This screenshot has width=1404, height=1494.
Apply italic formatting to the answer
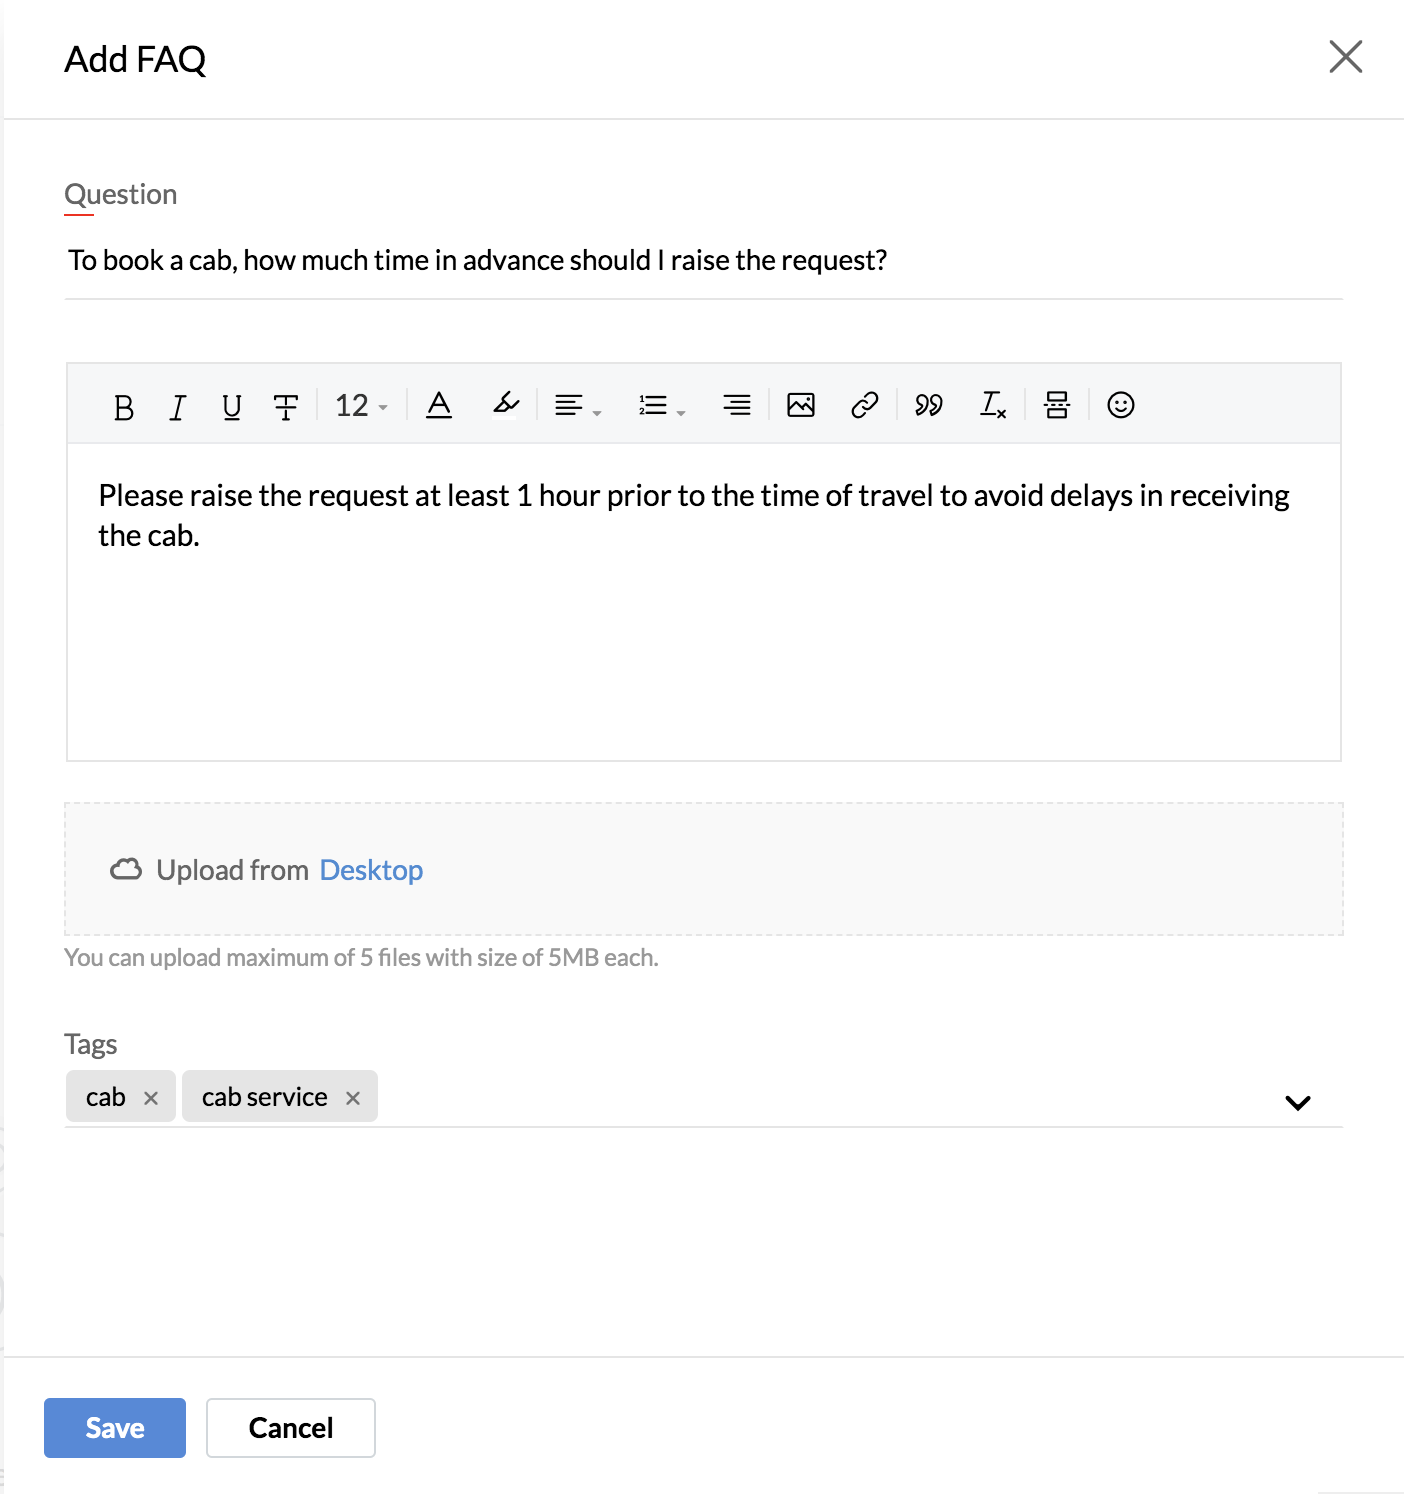(178, 406)
